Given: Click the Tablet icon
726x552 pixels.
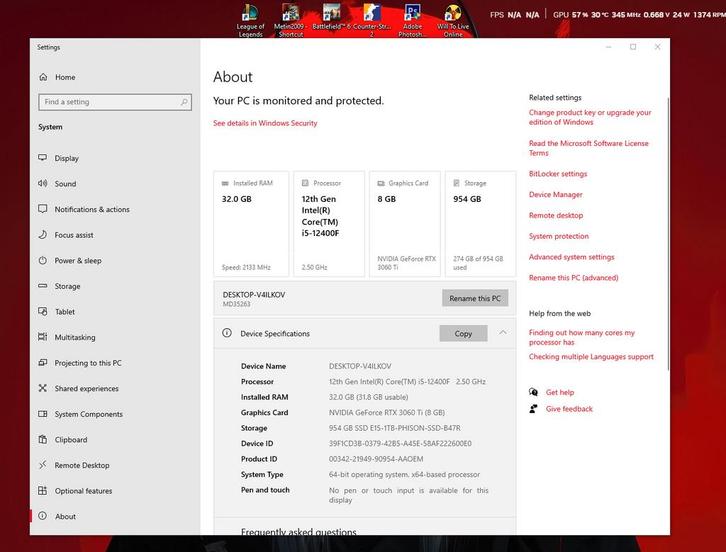Looking at the screenshot, I should [x=43, y=311].
